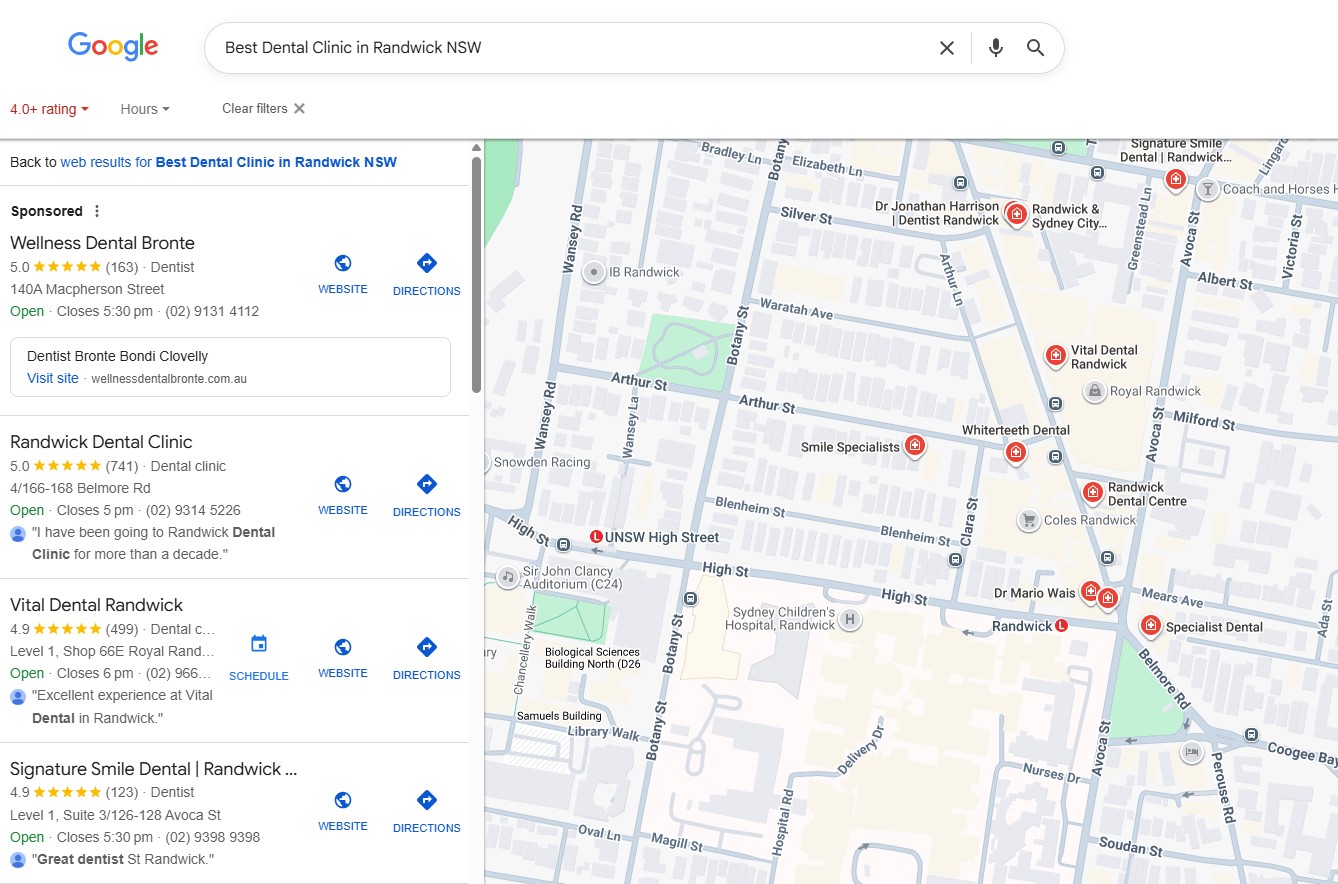1338x884 pixels.
Task: Clear the search box text
Action: tap(946, 48)
